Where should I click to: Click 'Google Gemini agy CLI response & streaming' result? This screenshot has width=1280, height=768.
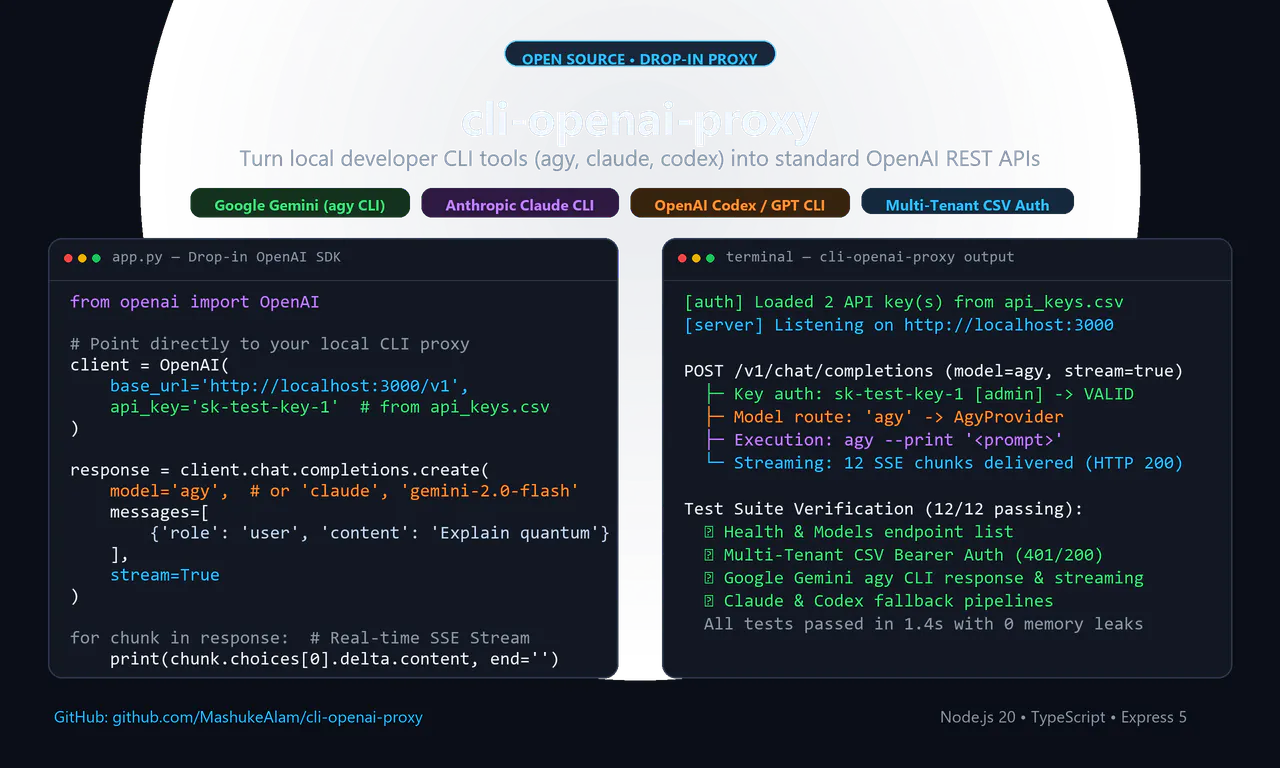click(x=924, y=578)
